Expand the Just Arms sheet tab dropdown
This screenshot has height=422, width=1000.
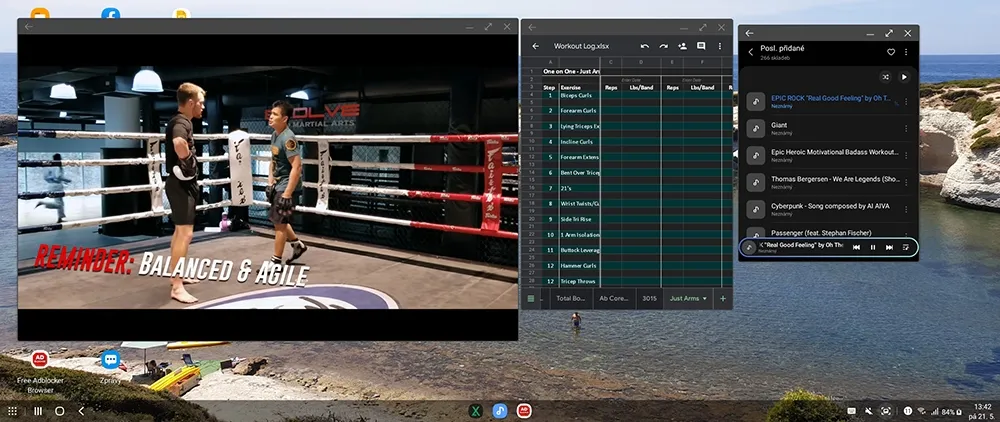point(704,298)
